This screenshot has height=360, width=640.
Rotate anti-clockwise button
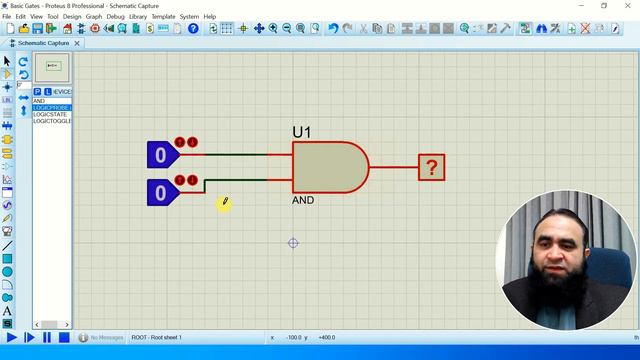(24, 75)
